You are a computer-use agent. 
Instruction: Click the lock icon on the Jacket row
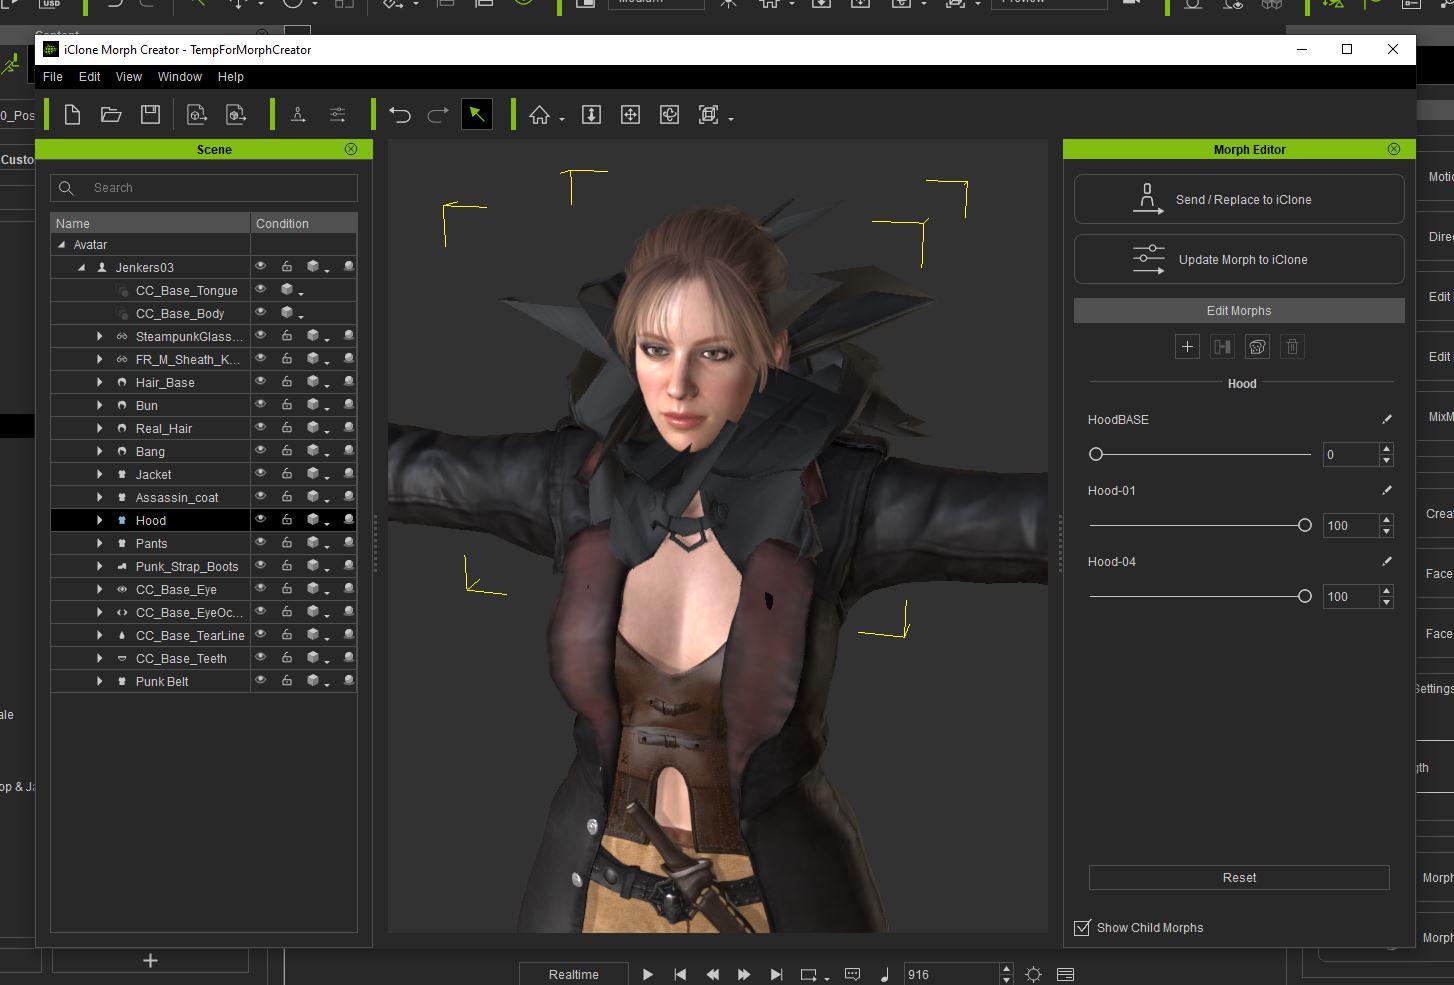[287, 474]
